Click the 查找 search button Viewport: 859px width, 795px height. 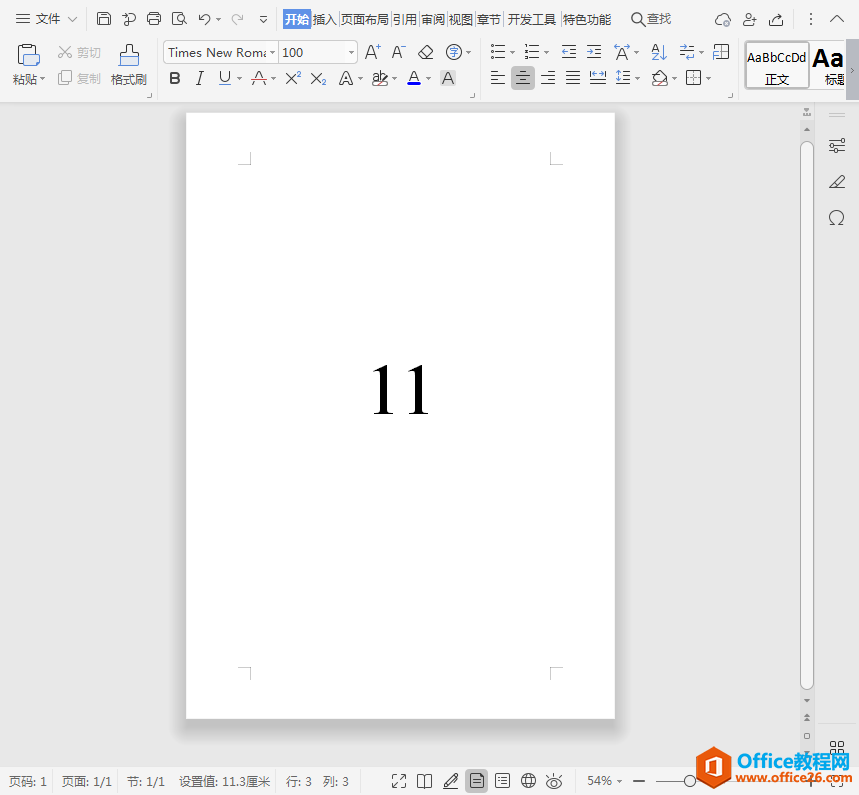[x=651, y=20]
